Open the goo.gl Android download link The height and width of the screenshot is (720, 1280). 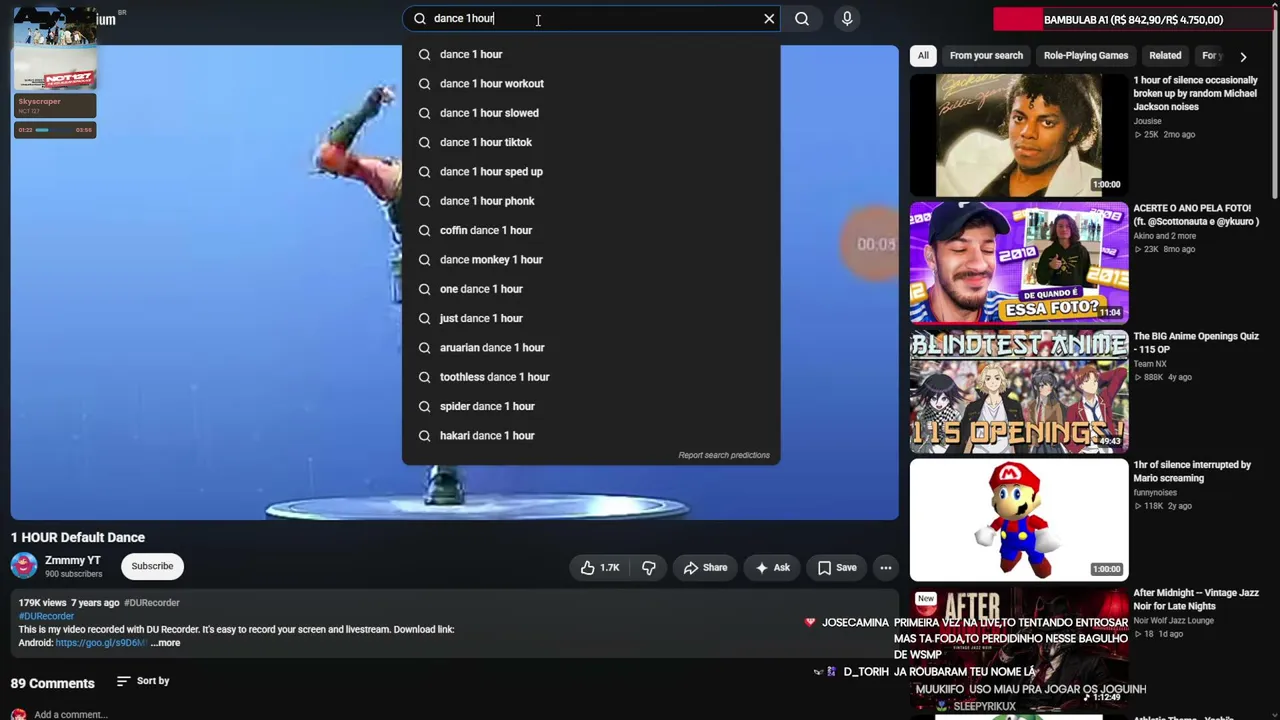(x=101, y=643)
